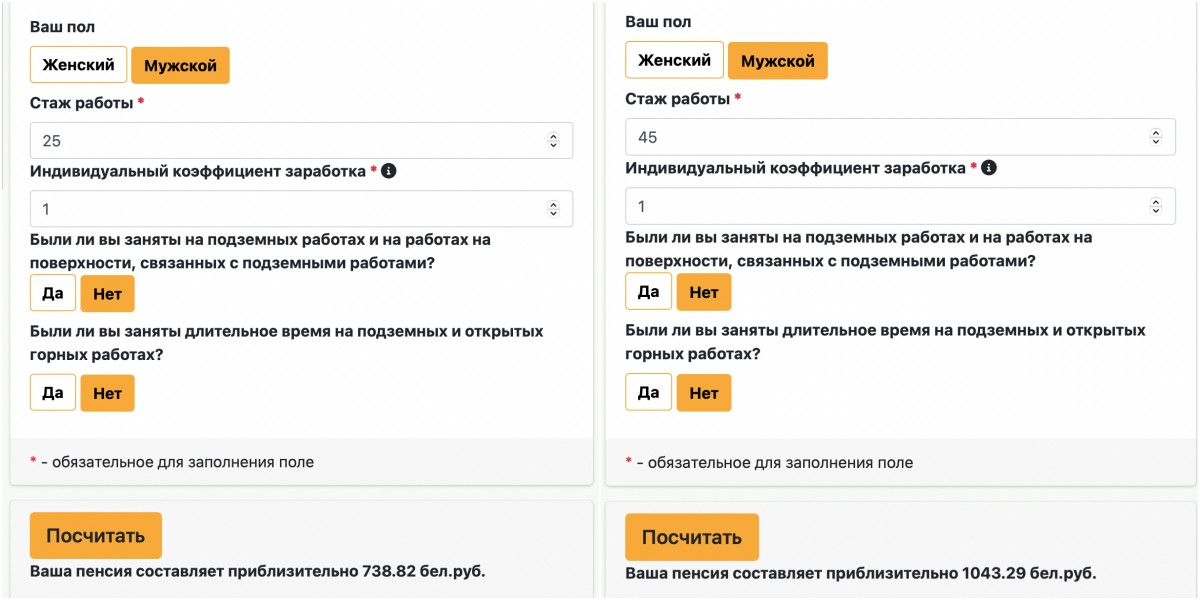
Task: Click 'Индивидуальный коэффициент заработка' label in the 738.82 form
Action: click(198, 171)
